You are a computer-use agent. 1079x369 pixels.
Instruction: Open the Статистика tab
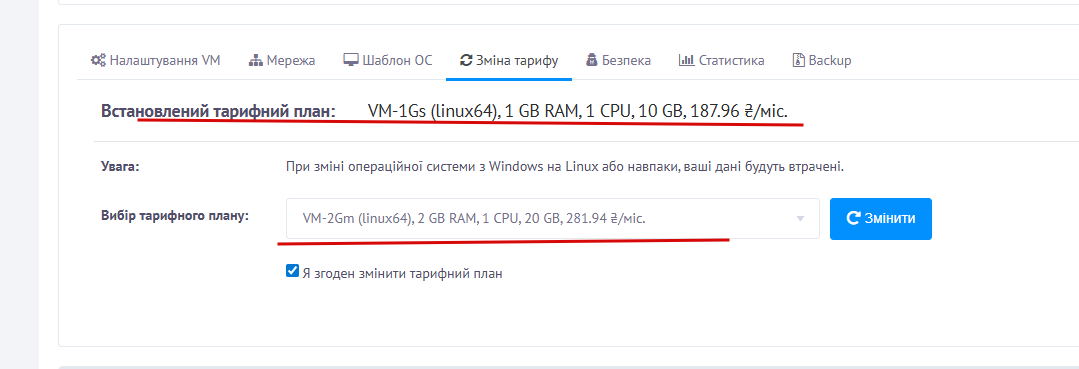click(721, 61)
